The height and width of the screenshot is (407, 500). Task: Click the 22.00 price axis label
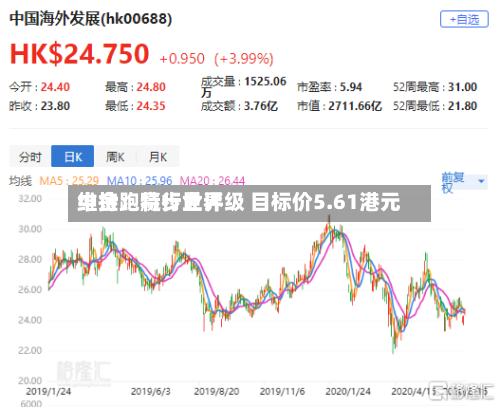[x=30, y=350]
